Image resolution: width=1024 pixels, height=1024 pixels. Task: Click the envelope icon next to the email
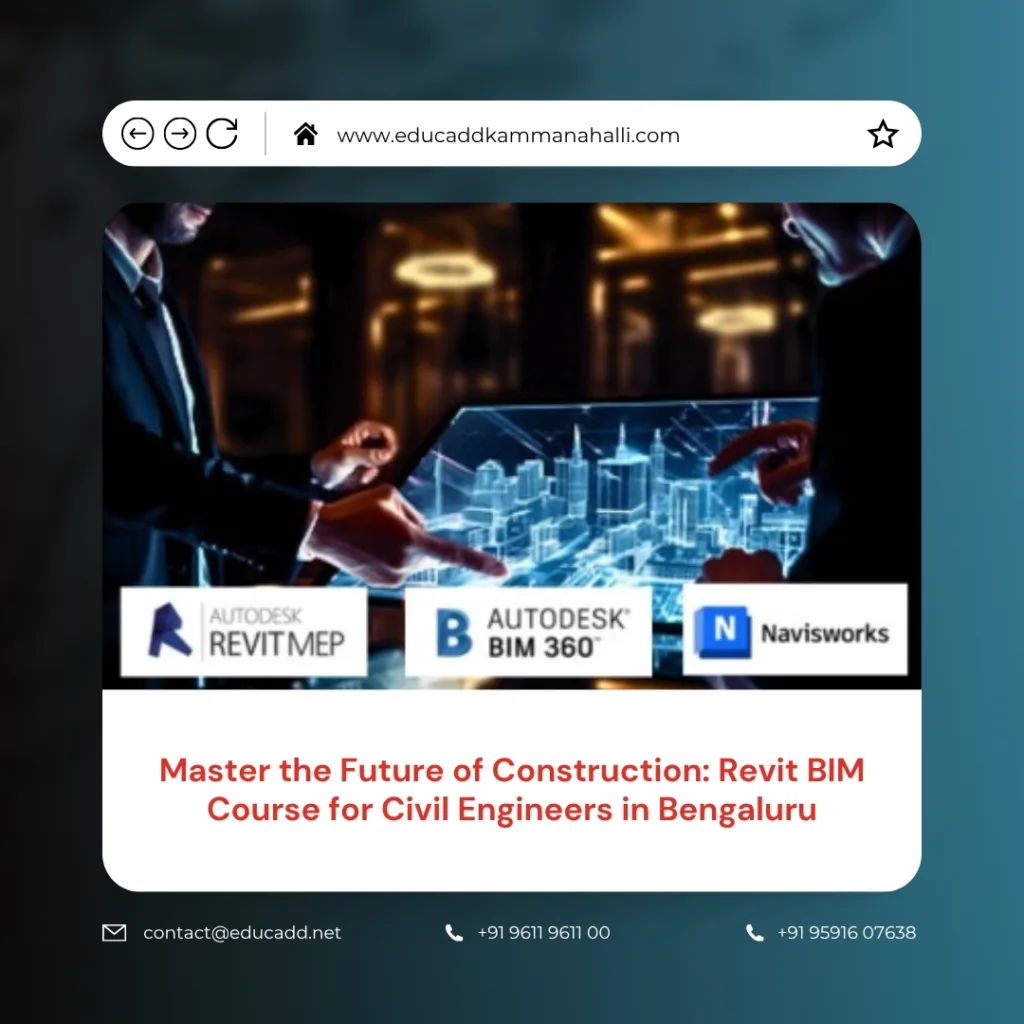pos(113,932)
